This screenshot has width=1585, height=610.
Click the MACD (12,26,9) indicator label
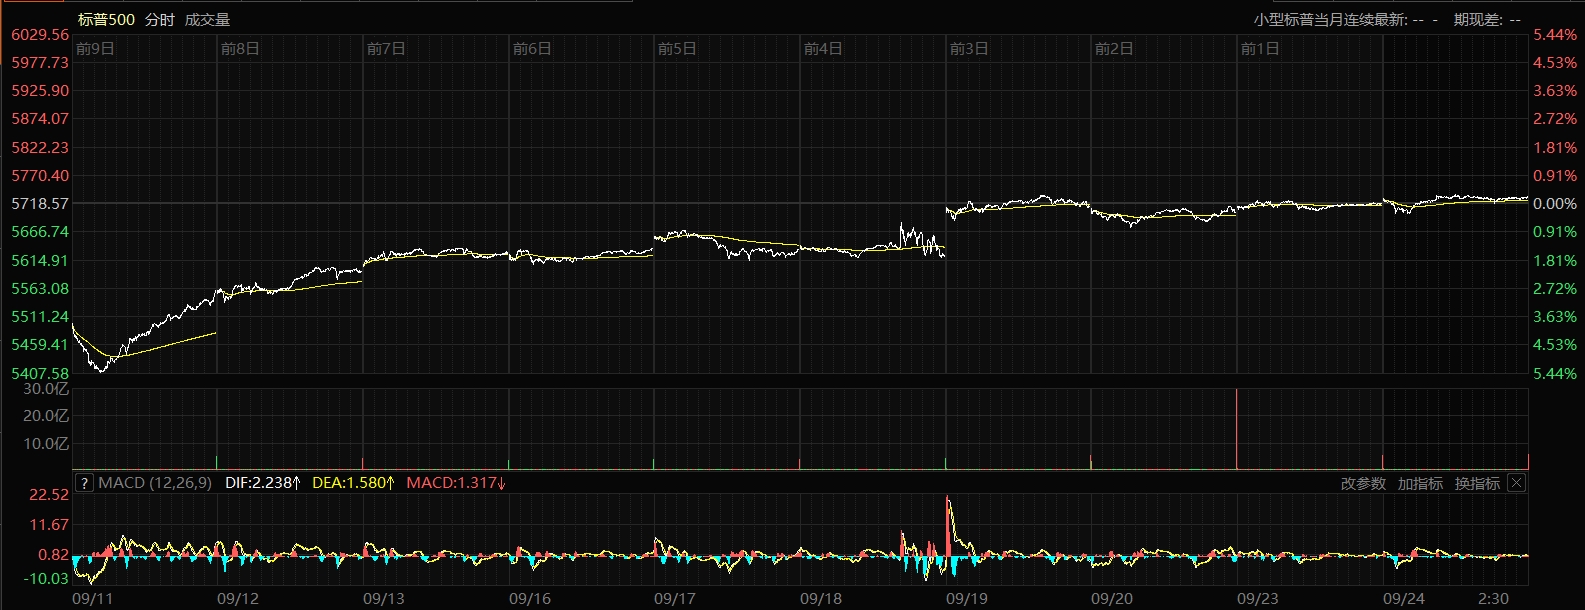point(155,483)
